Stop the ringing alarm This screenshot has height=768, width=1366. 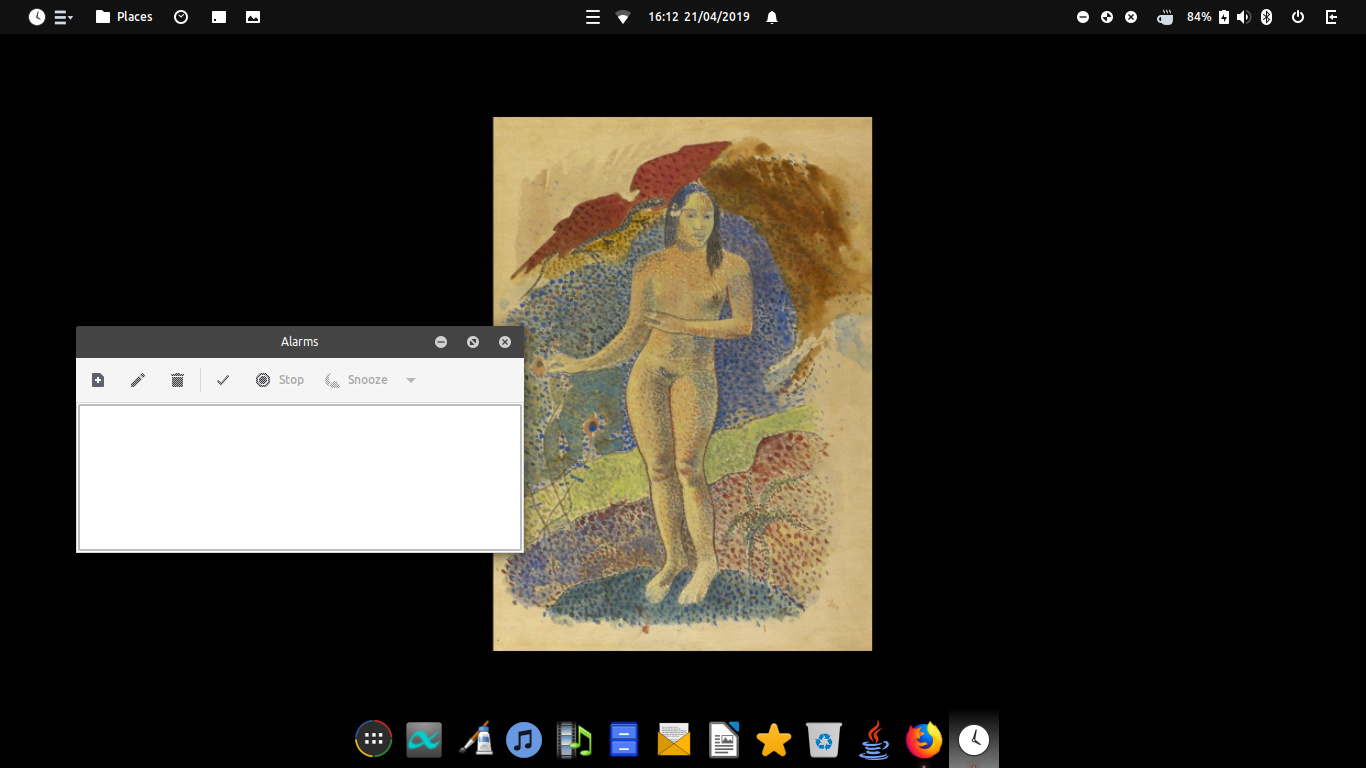(x=280, y=380)
